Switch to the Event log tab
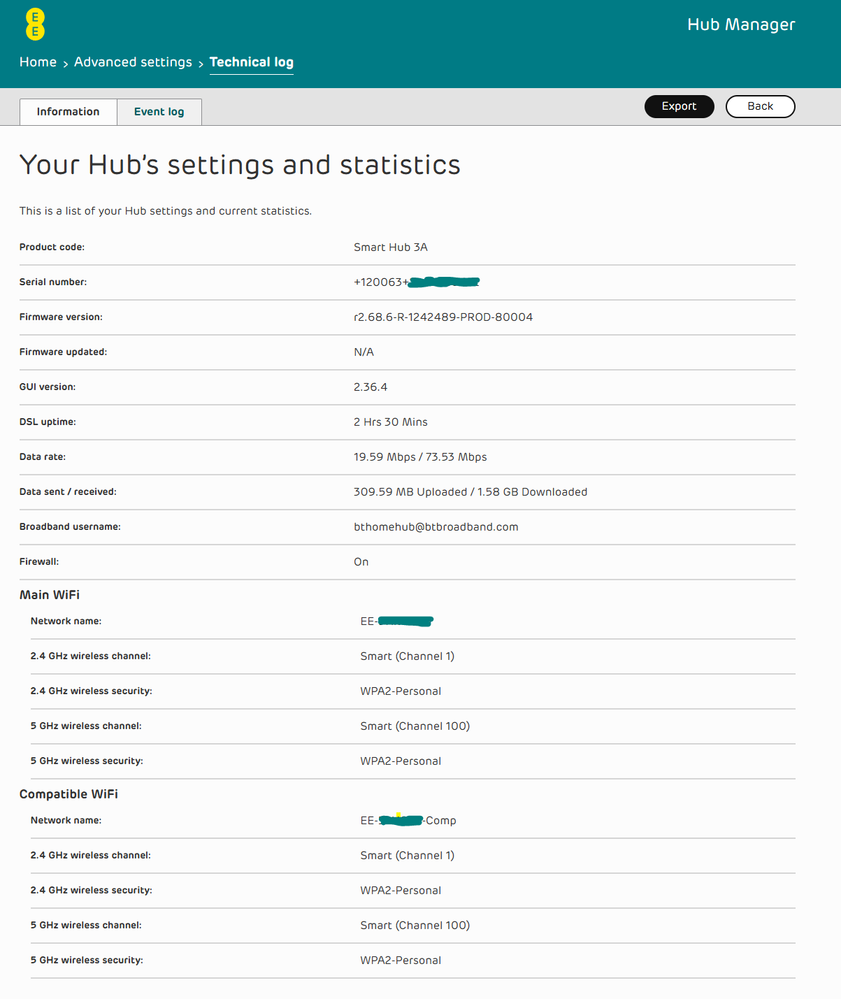Viewport: 841px width, 999px height. tap(159, 112)
